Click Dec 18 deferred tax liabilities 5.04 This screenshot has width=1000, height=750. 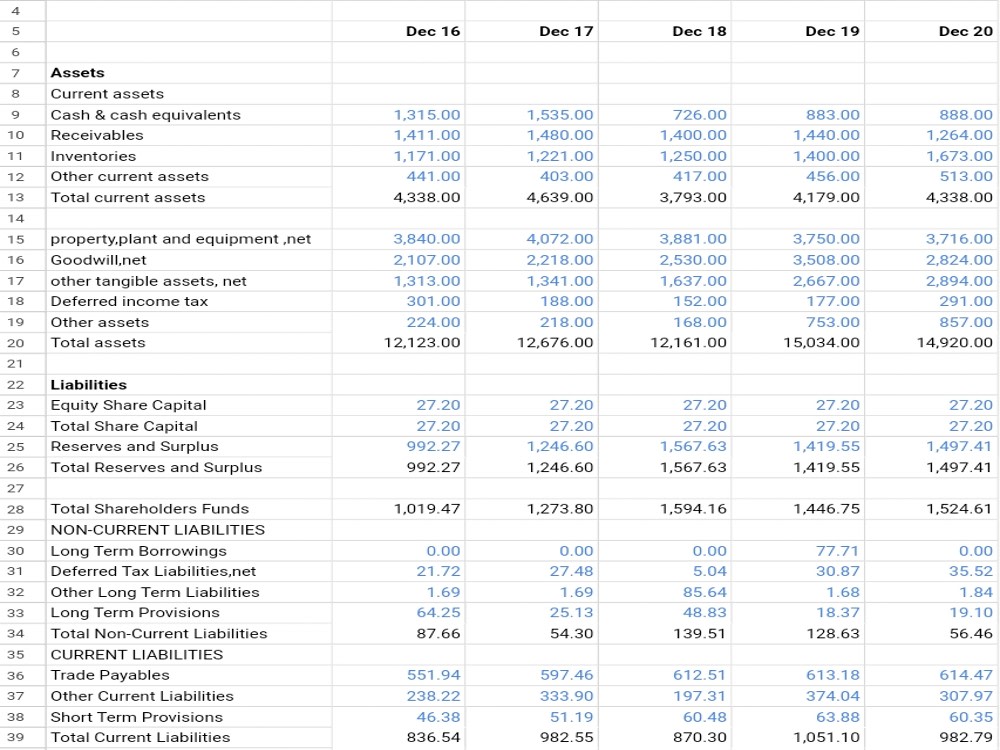[710, 571]
